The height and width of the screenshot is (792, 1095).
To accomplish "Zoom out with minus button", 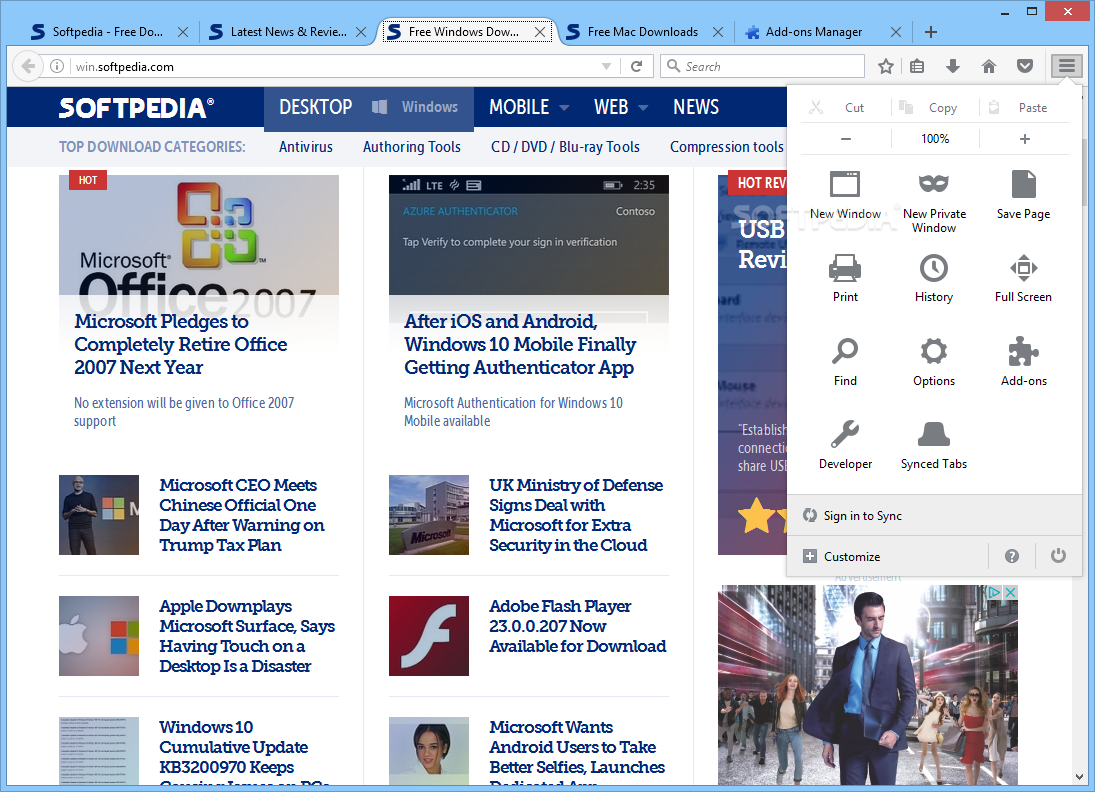I will [846, 139].
